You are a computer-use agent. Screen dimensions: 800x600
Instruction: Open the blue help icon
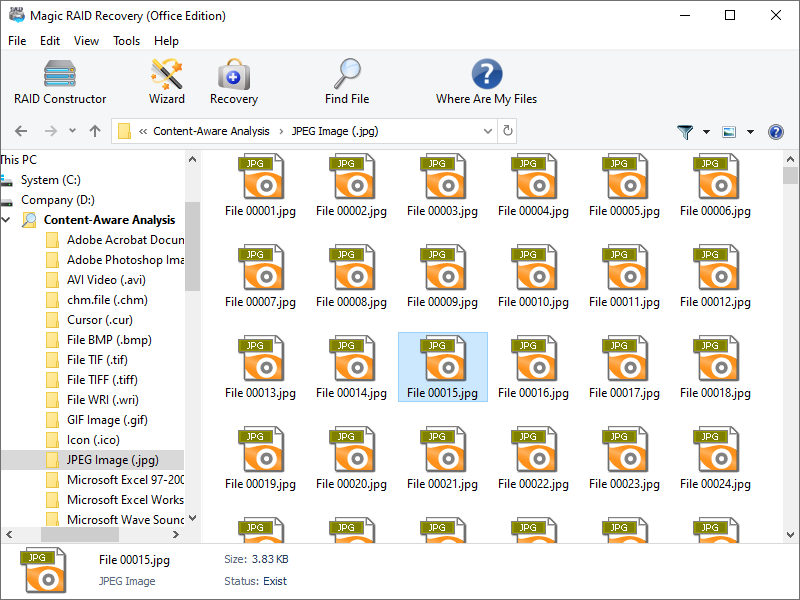click(x=776, y=132)
